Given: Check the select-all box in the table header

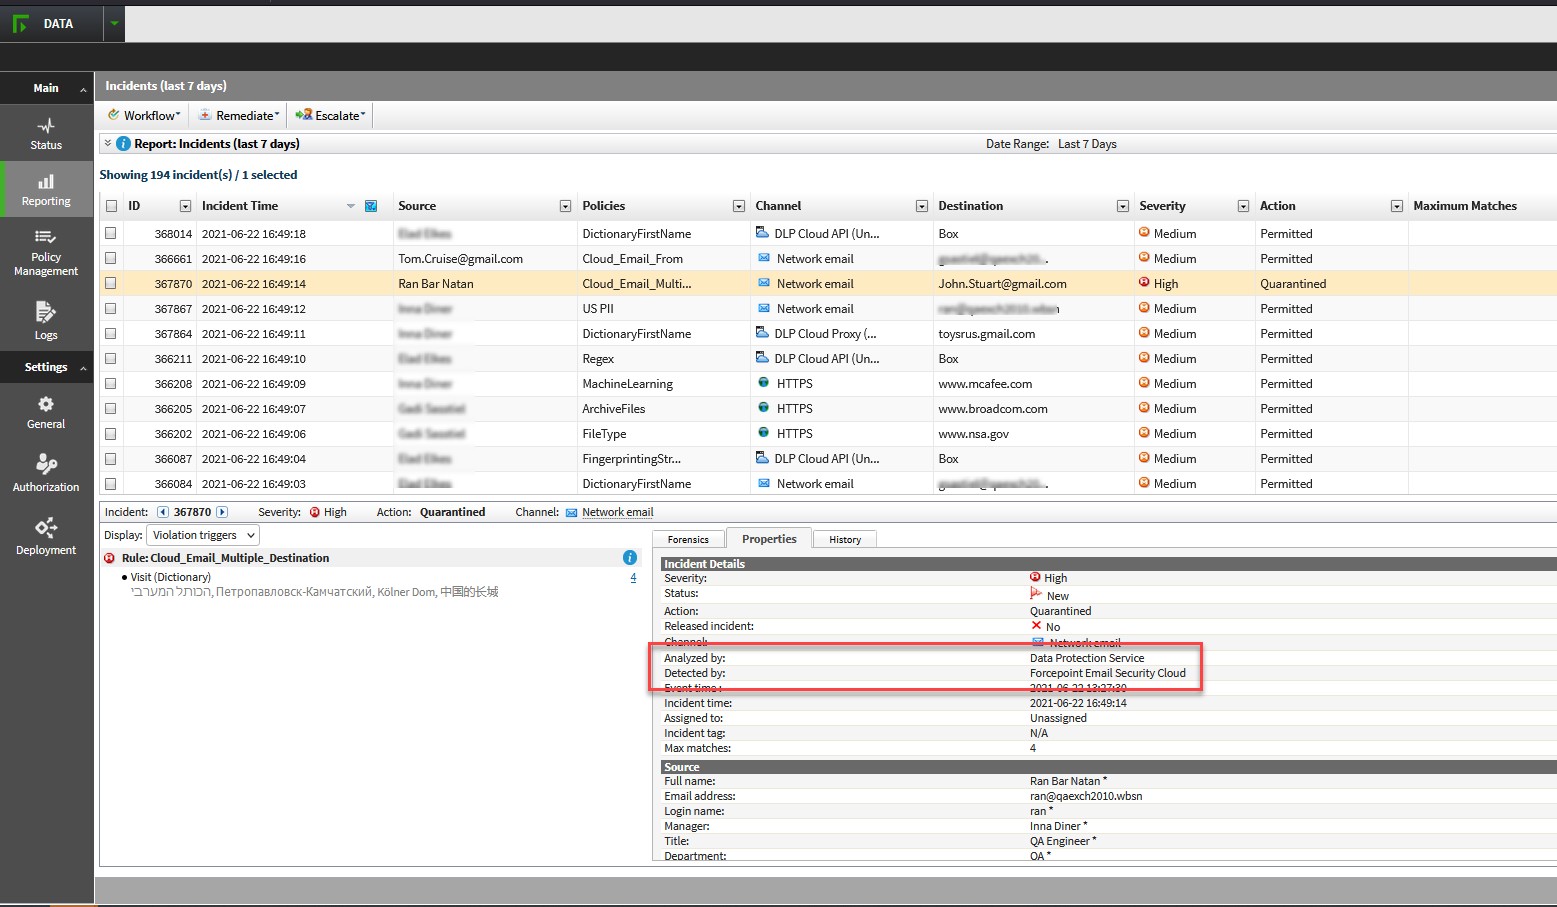Looking at the screenshot, I should [111, 205].
